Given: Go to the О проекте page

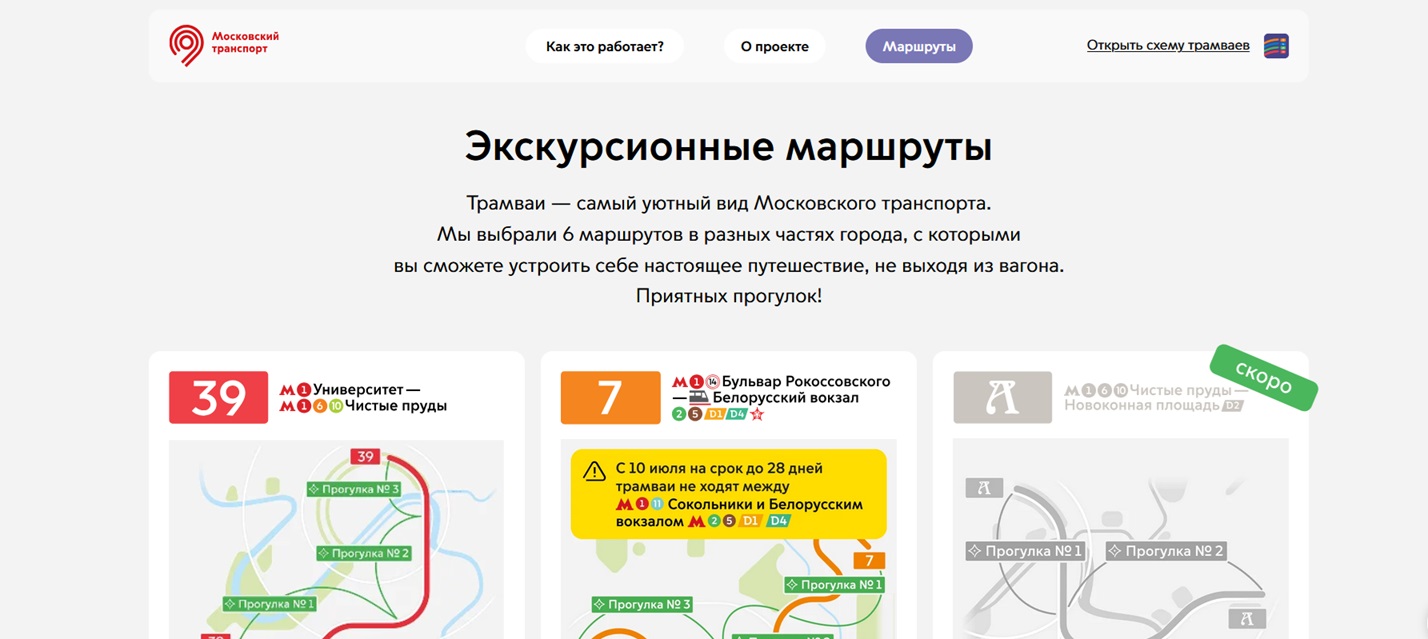Looking at the screenshot, I should pos(774,46).
